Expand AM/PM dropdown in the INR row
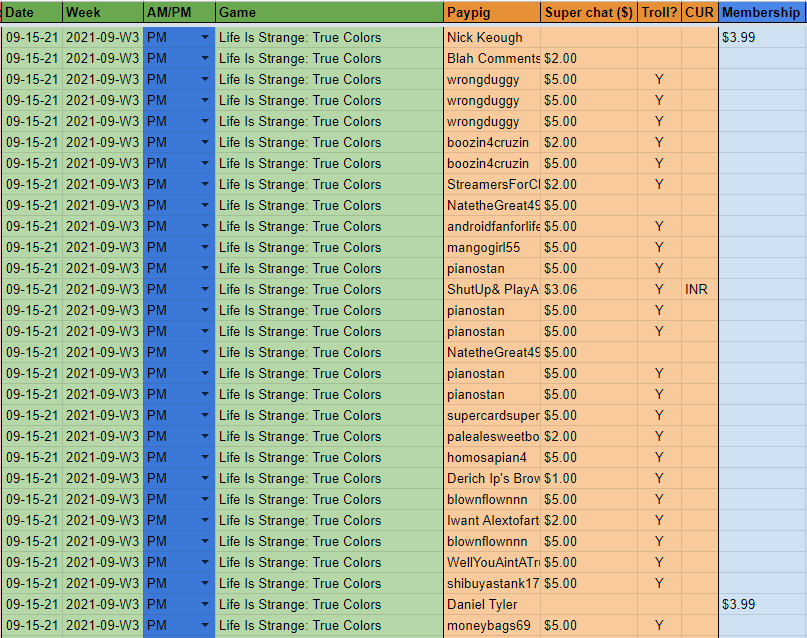 click(x=205, y=289)
